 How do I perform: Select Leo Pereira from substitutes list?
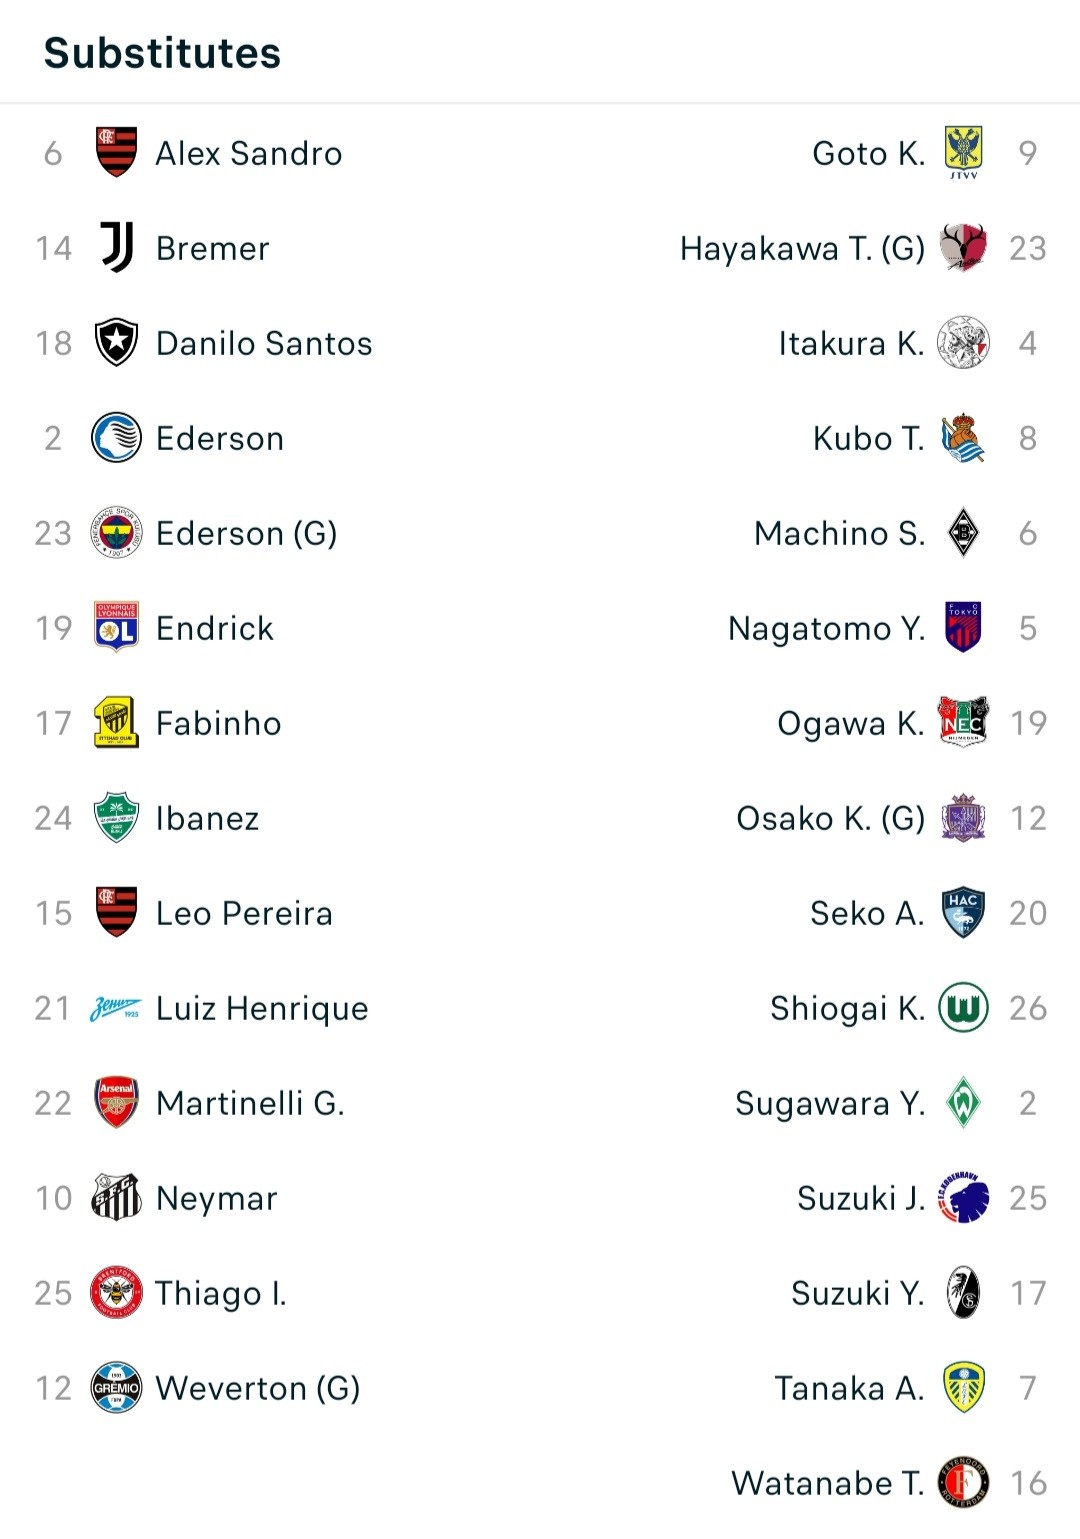click(x=244, y=913)
